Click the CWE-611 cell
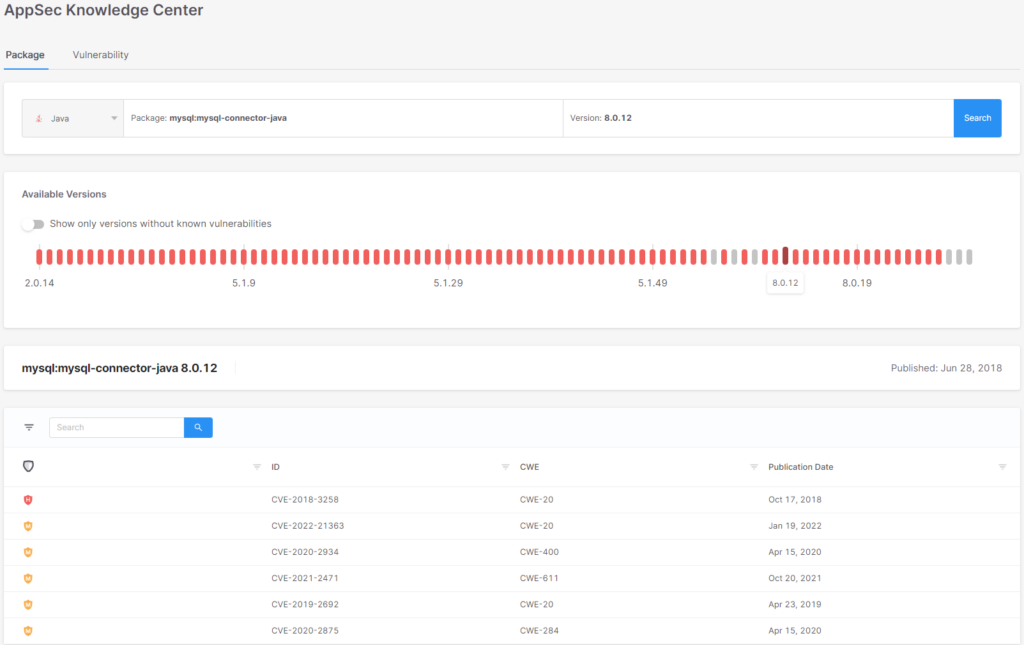 539,578
